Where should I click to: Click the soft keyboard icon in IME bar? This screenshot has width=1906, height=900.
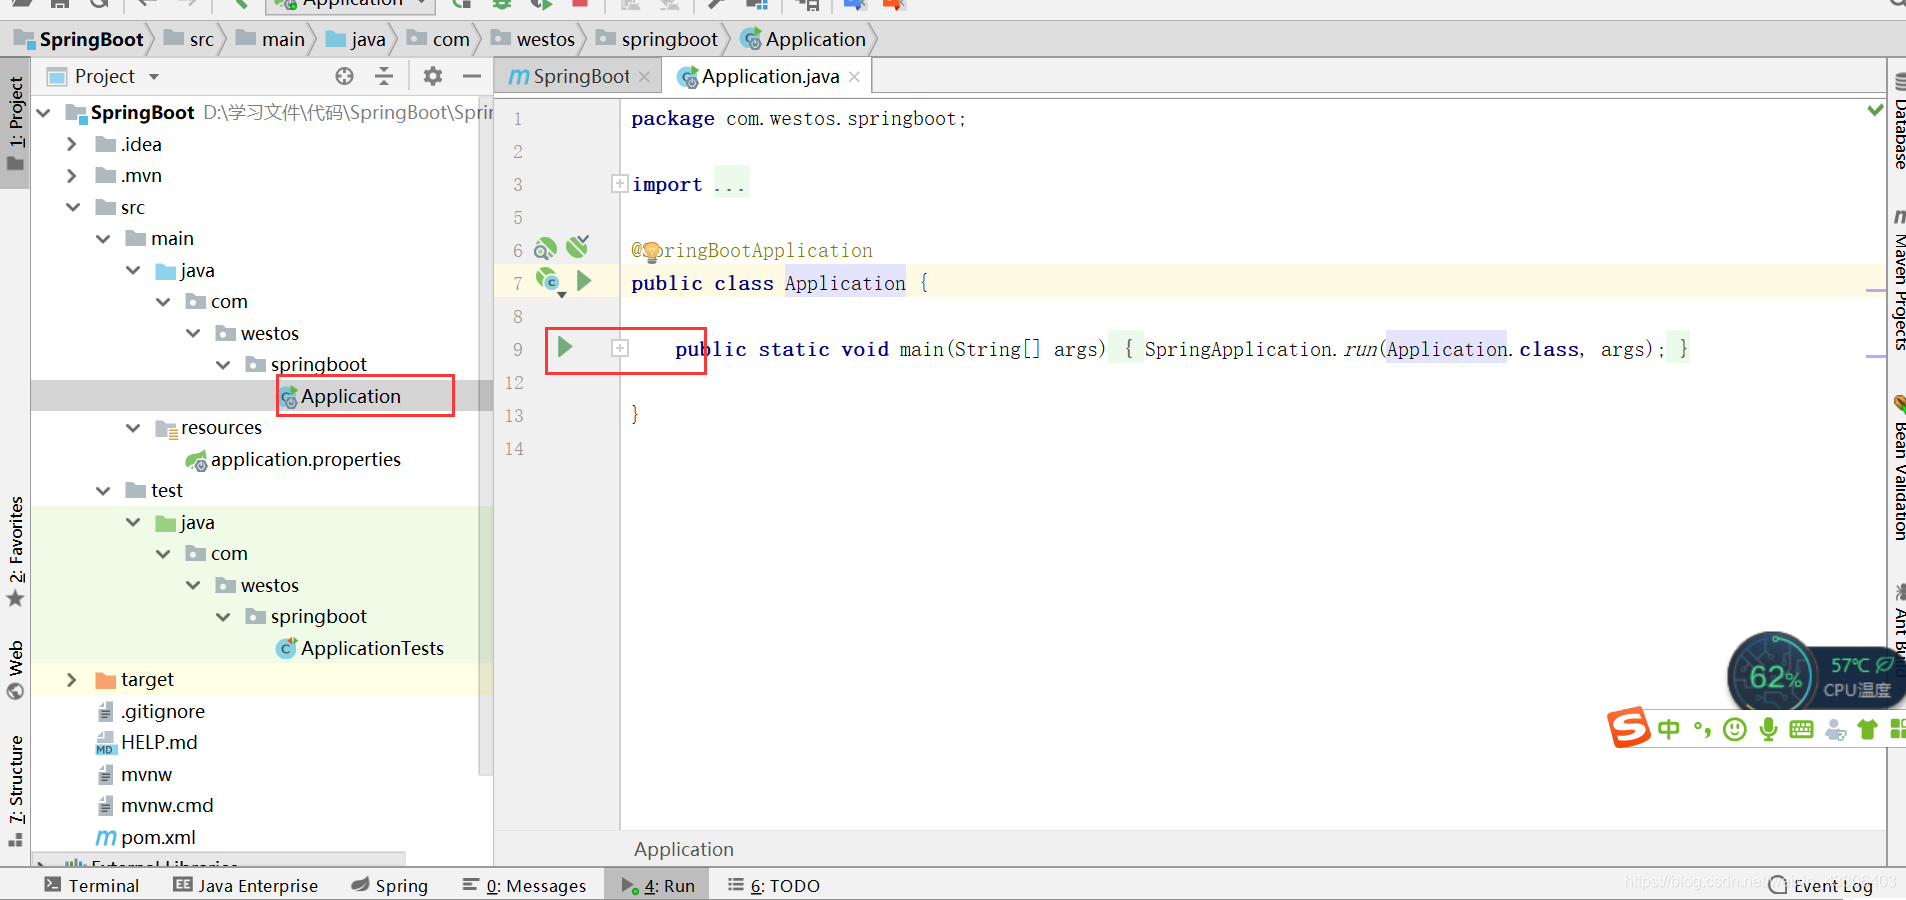1801,729
